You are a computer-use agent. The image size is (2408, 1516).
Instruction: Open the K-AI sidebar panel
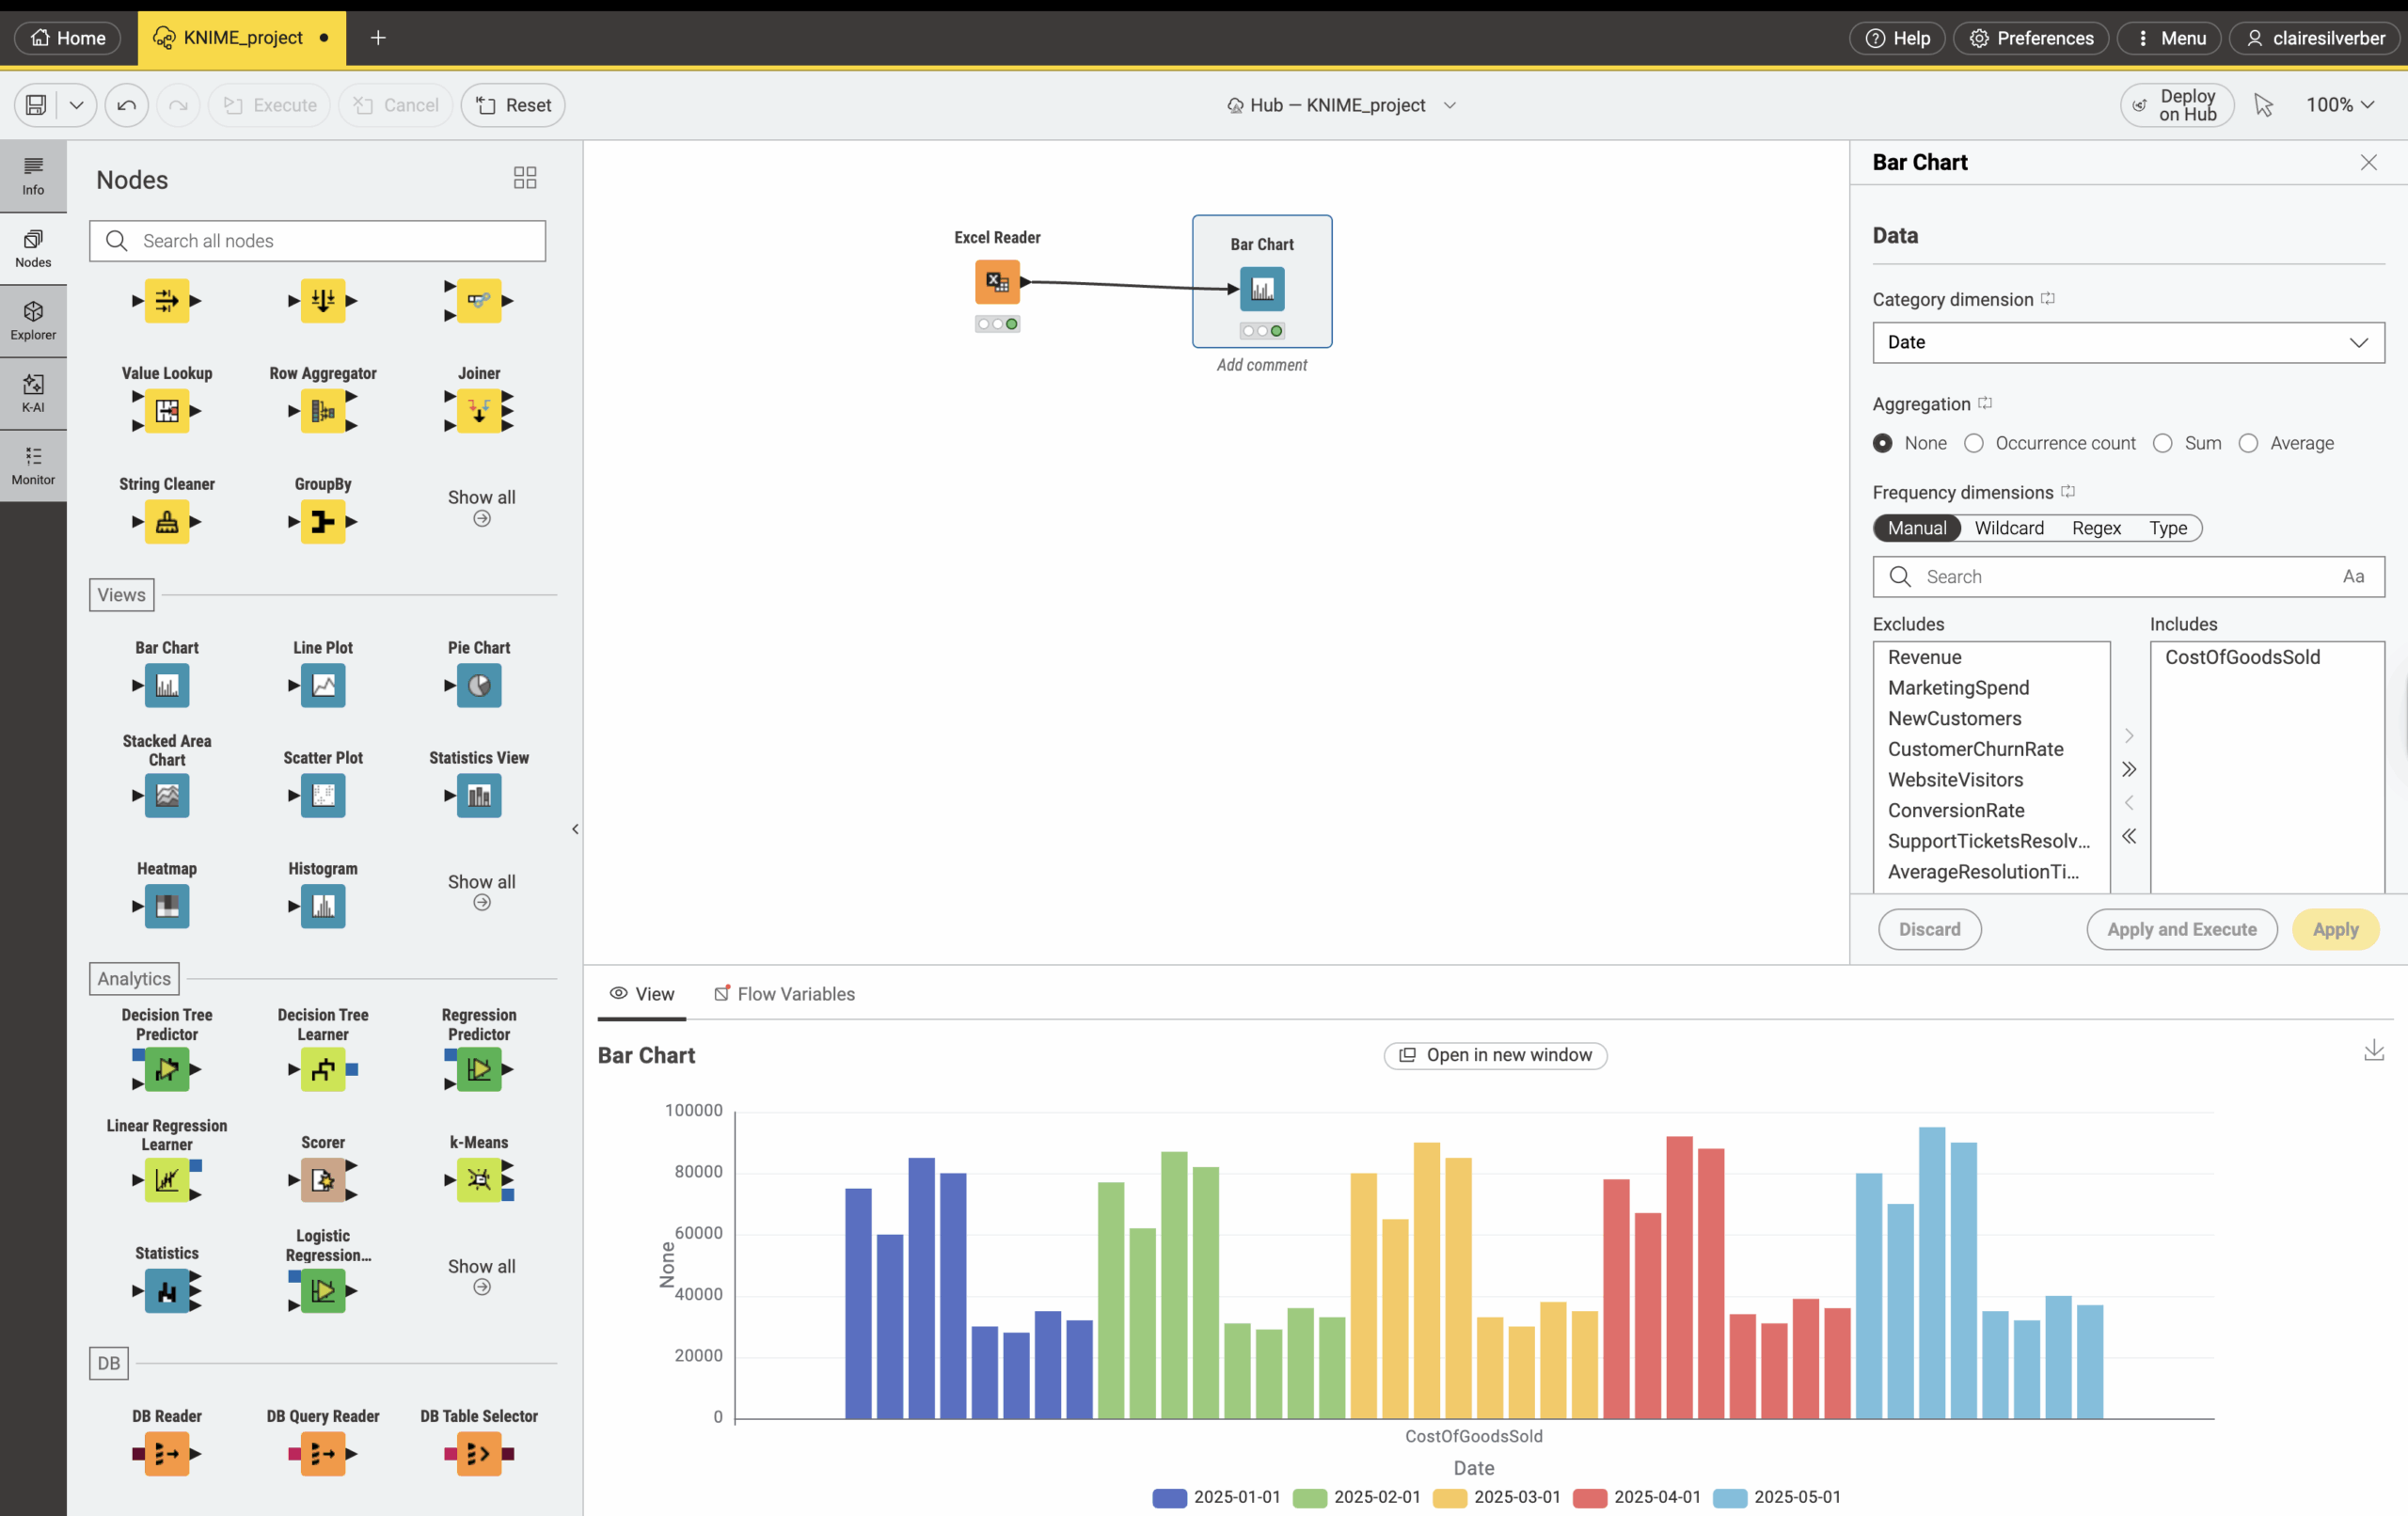(33, 393)
